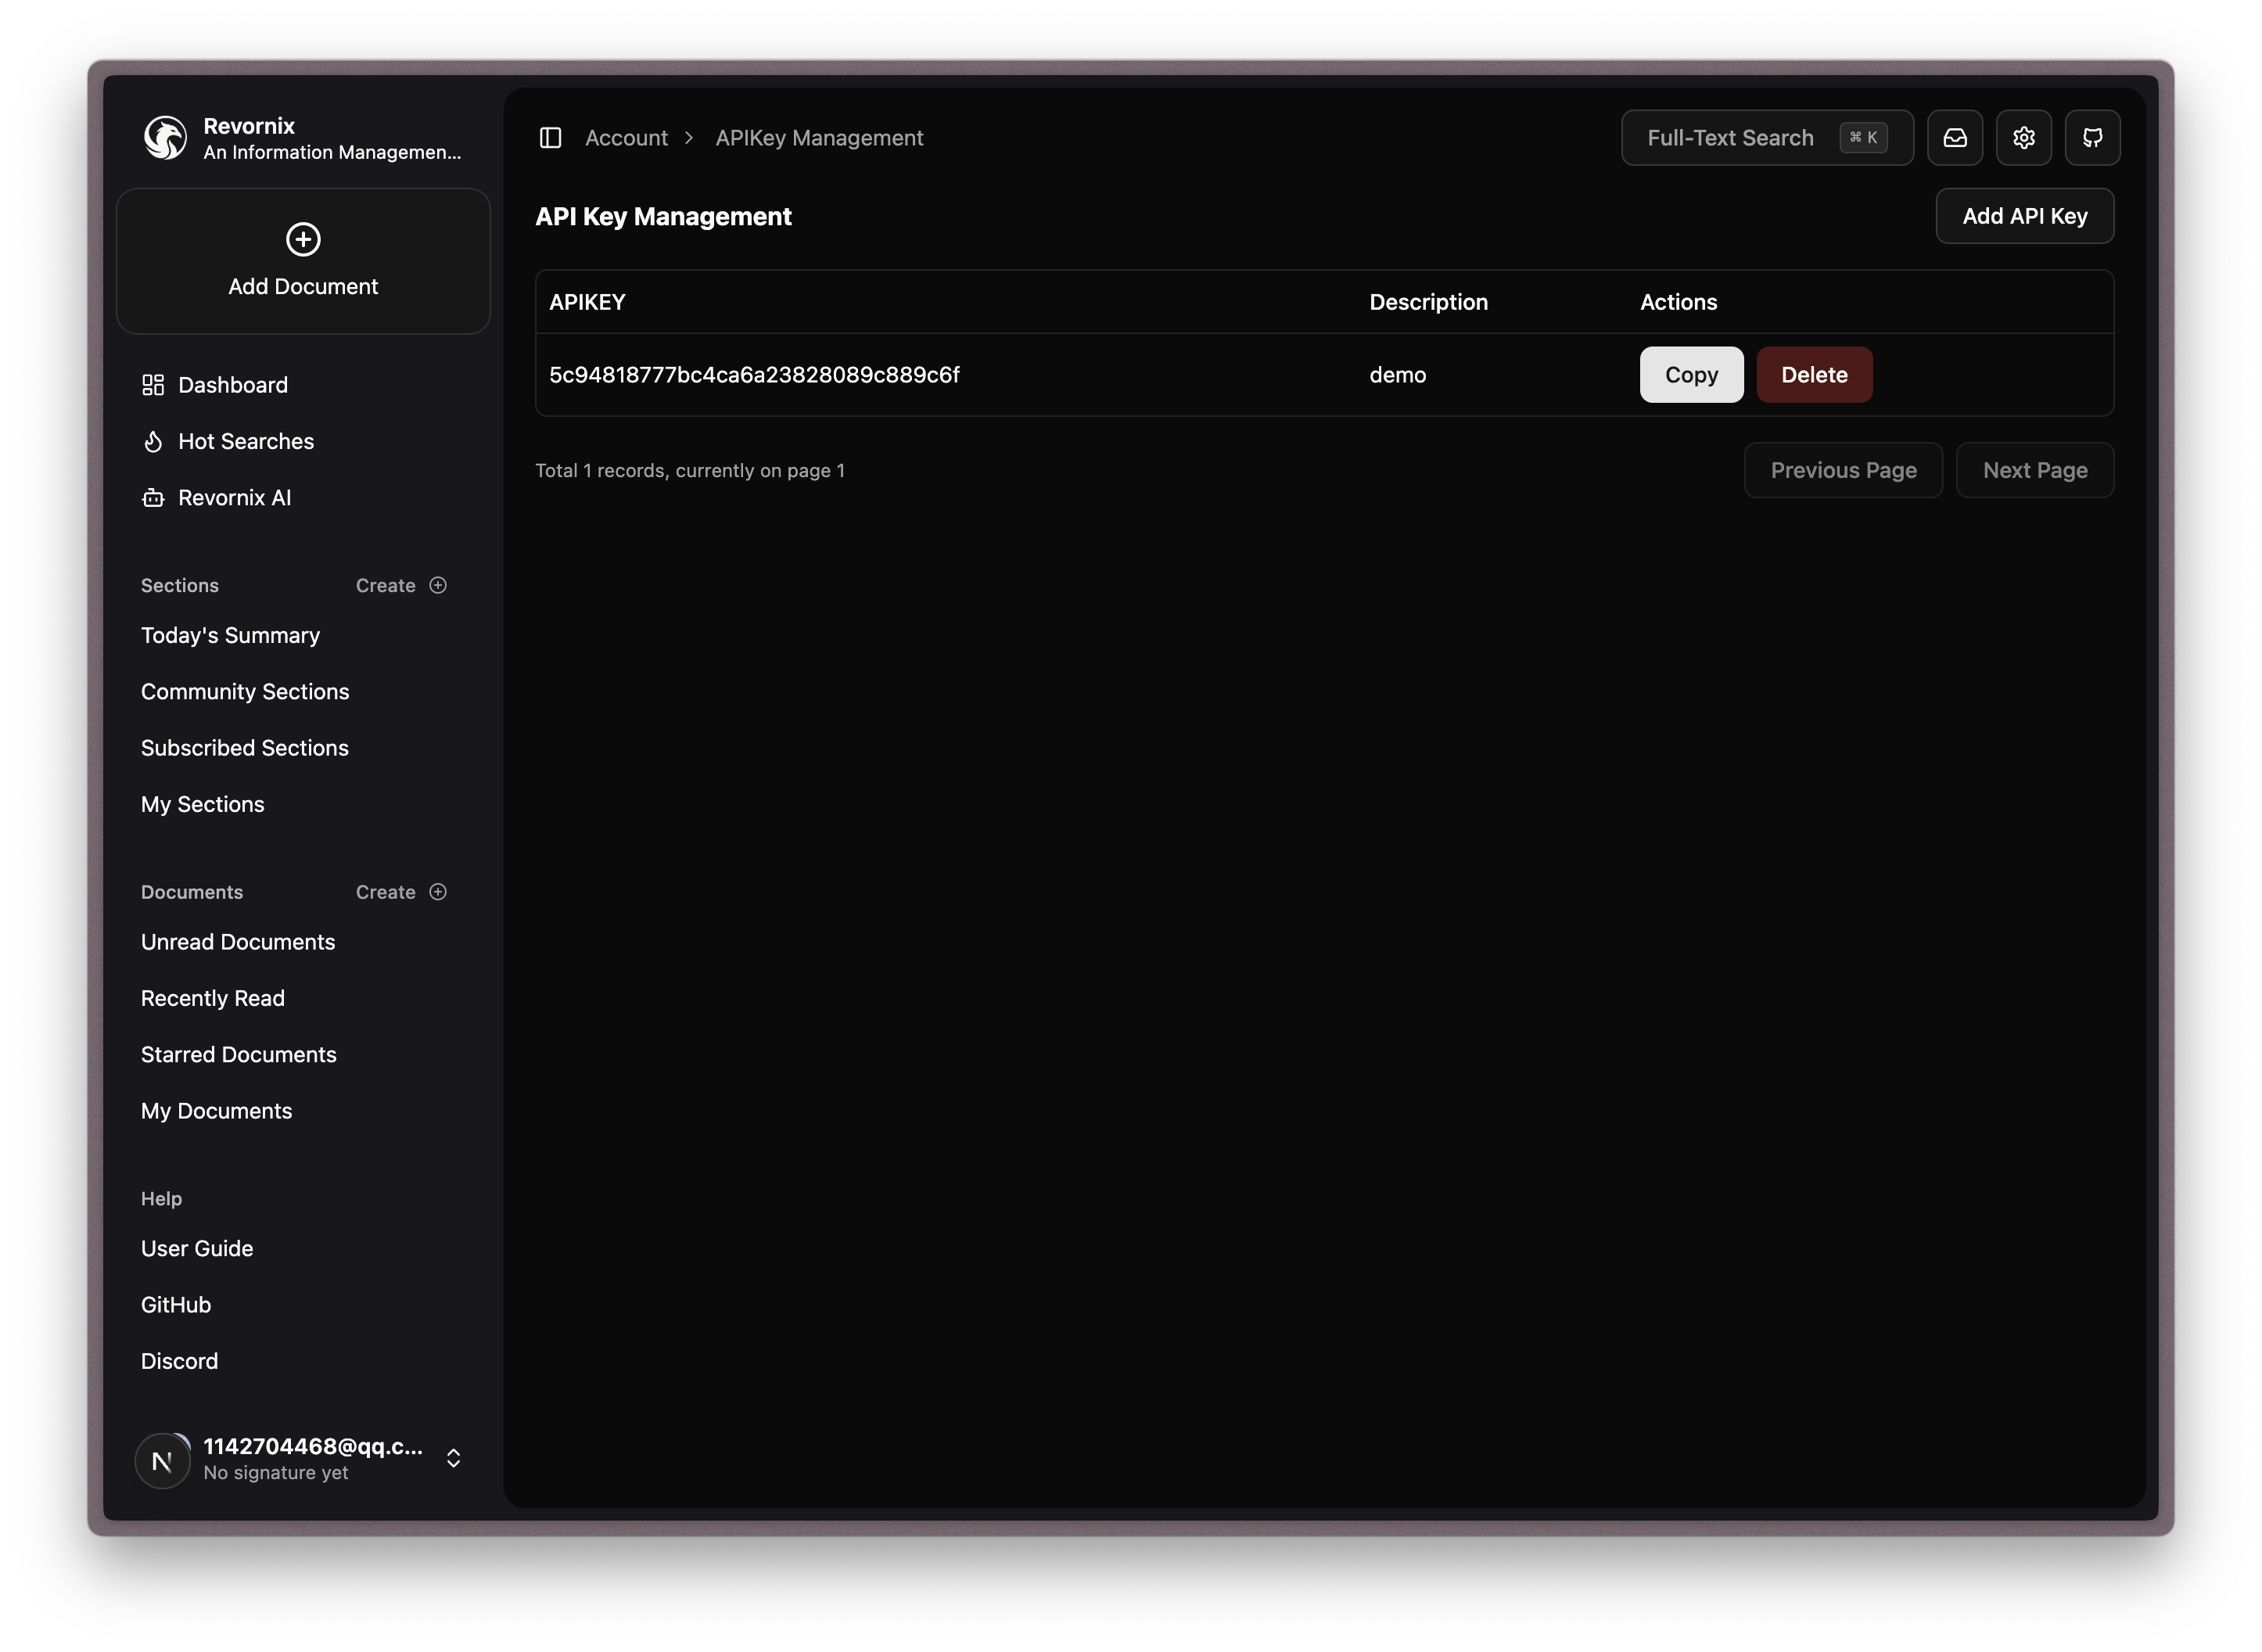Open the Full-Text Search box
This screenshot has height=1652, width=2262.
1767,138
